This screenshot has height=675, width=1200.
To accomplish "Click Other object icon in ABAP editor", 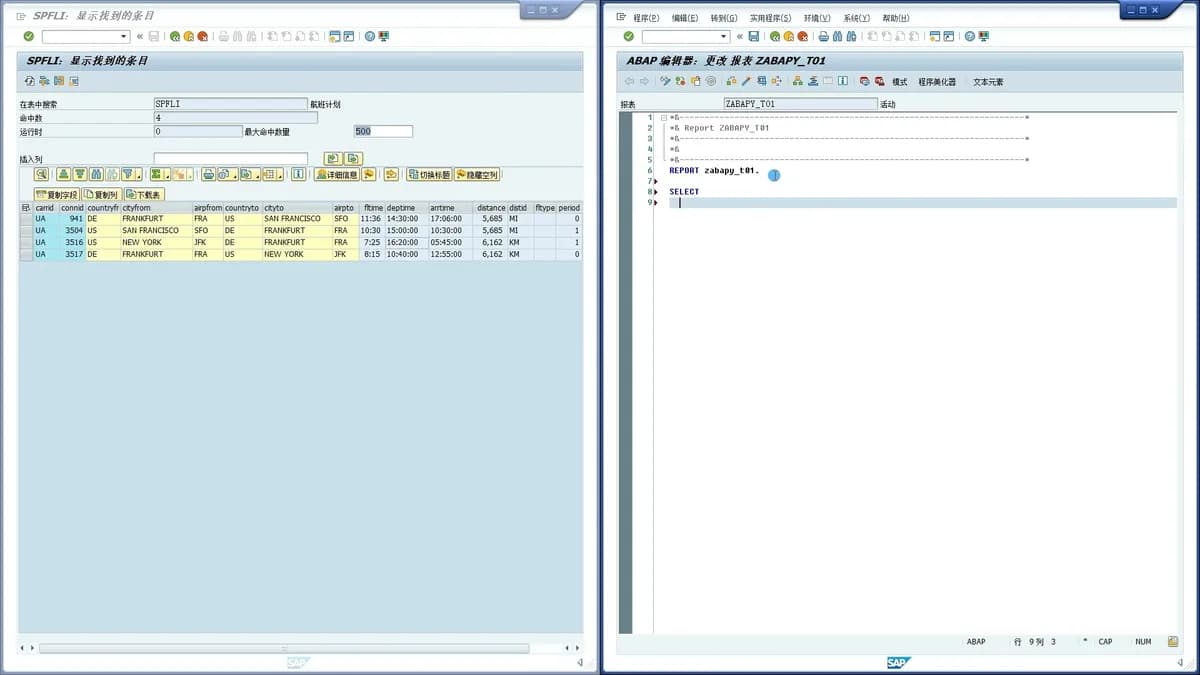I will point(695,81).
